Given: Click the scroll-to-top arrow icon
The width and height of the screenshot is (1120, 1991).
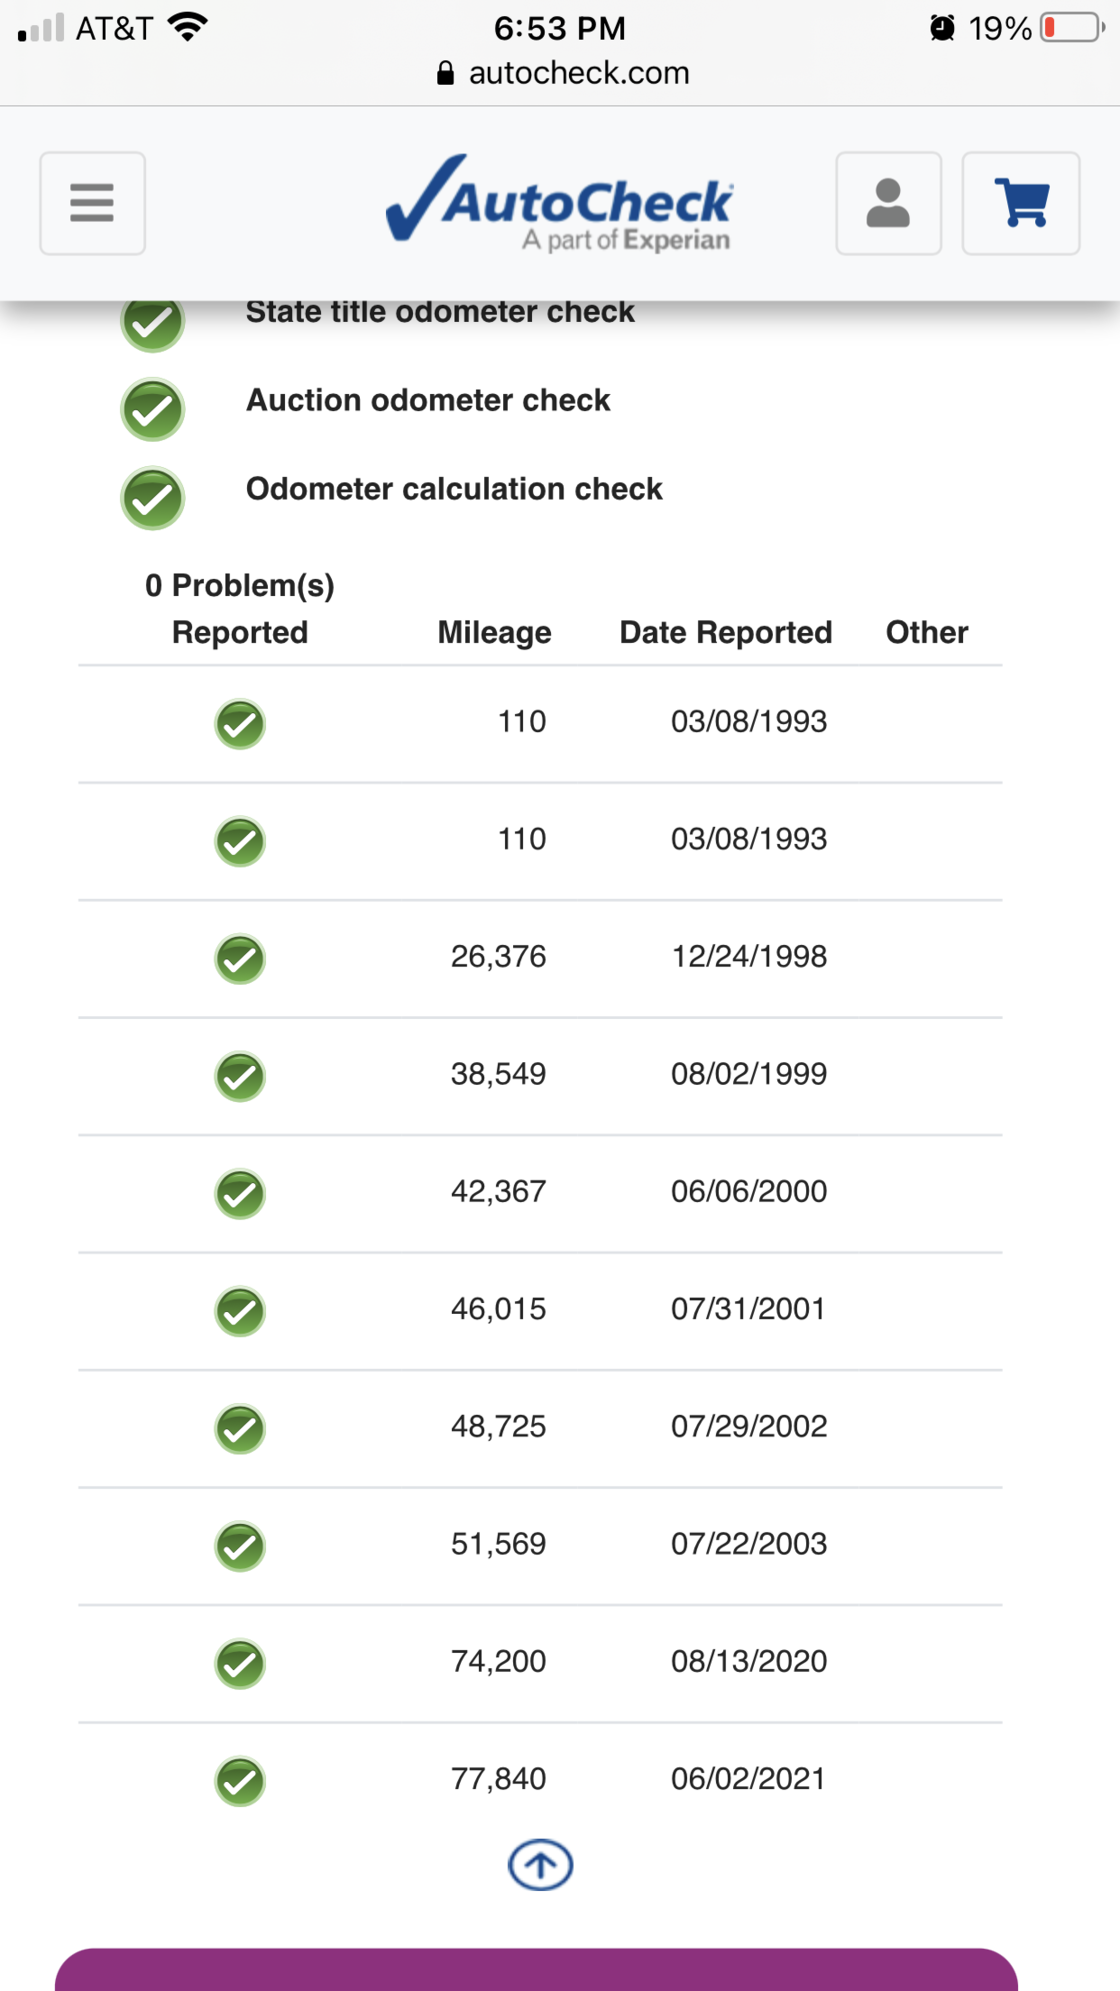Looking at the screenshot, I should coord(540,1865).
